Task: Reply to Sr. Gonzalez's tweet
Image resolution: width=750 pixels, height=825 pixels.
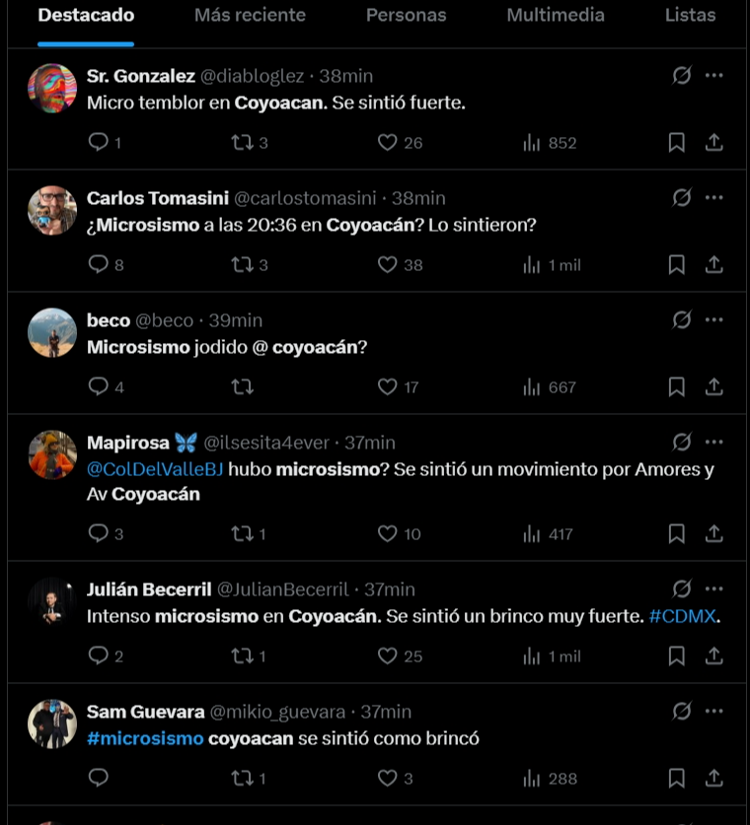Action: [x=98, y=142]
